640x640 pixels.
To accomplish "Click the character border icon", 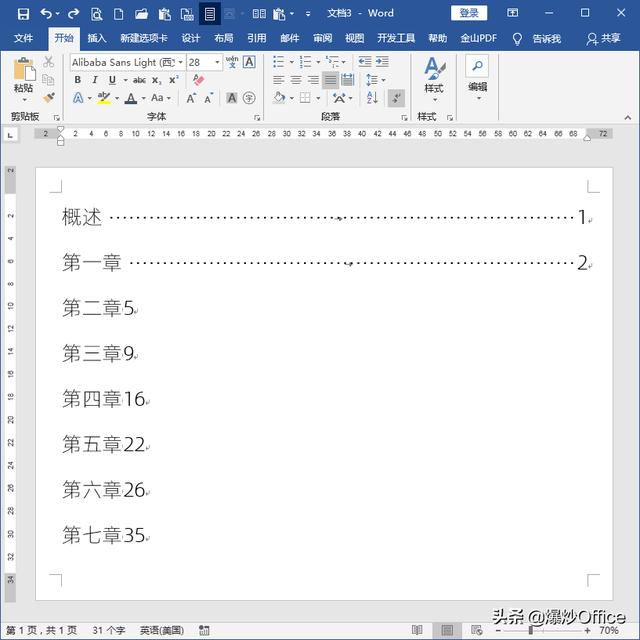I will tap(249, 62).
